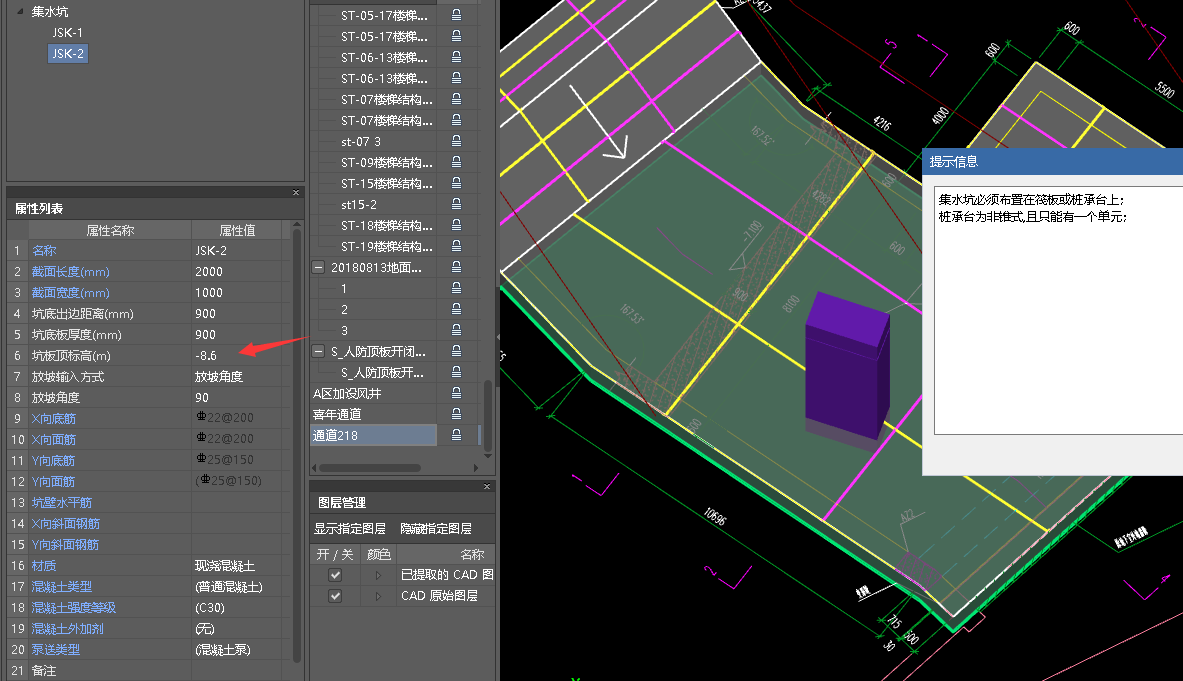The width and height of the screenshot is (1183, 681).
Task: Toggle lock icon on A区加设风井 row
Action: point(456,393)
